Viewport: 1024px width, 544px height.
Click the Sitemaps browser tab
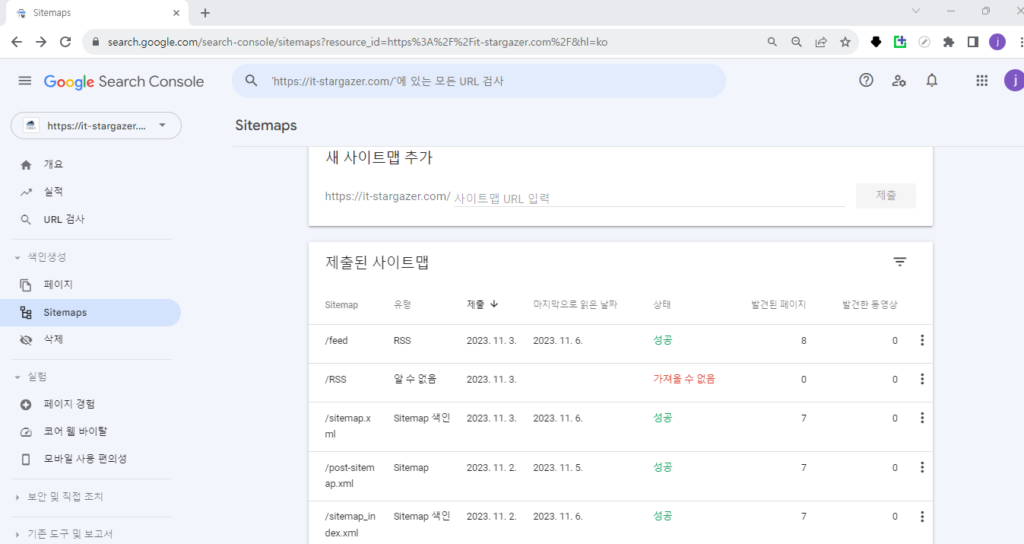(97, 13)
